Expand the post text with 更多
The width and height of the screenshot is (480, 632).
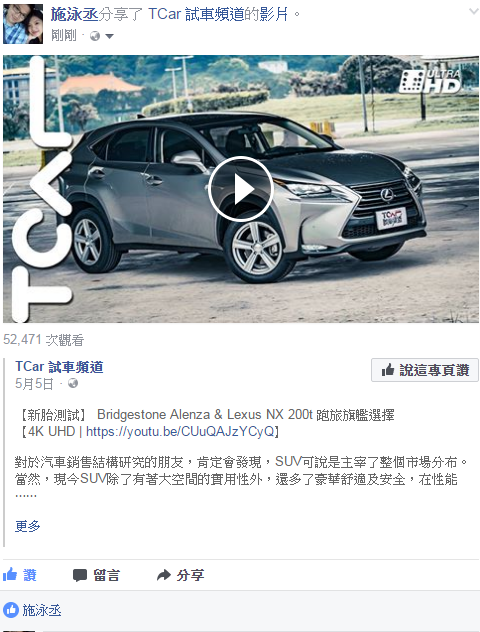click(x=27, y=526)
